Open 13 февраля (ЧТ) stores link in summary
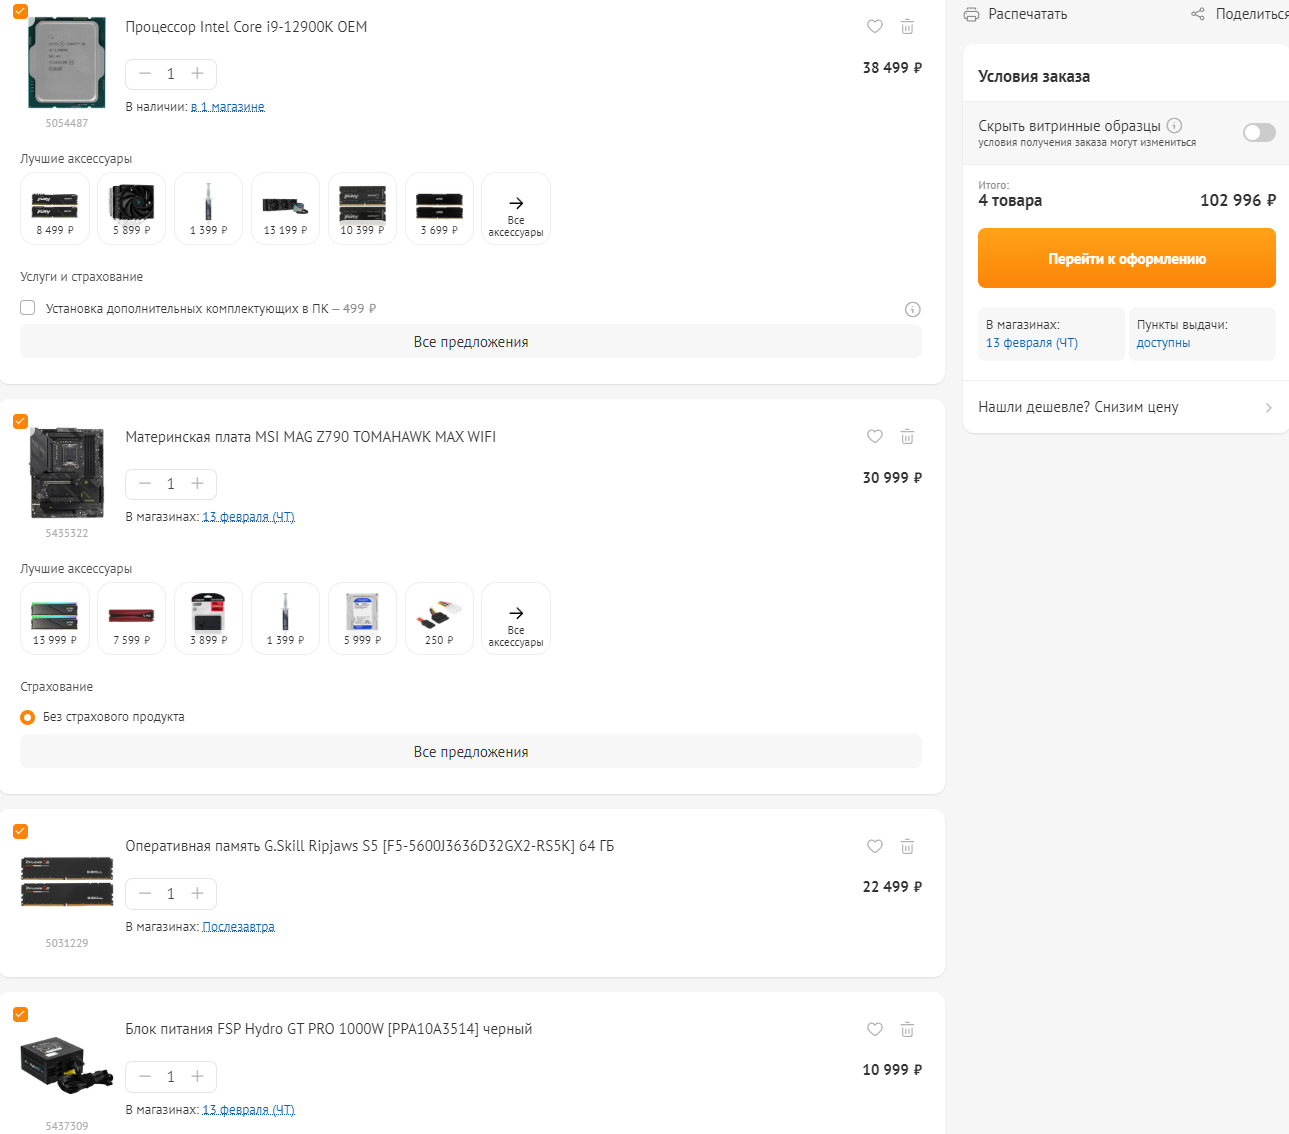This screenshot has height=1134, width=1289. pyautogui.click(x=1031, y=343)
